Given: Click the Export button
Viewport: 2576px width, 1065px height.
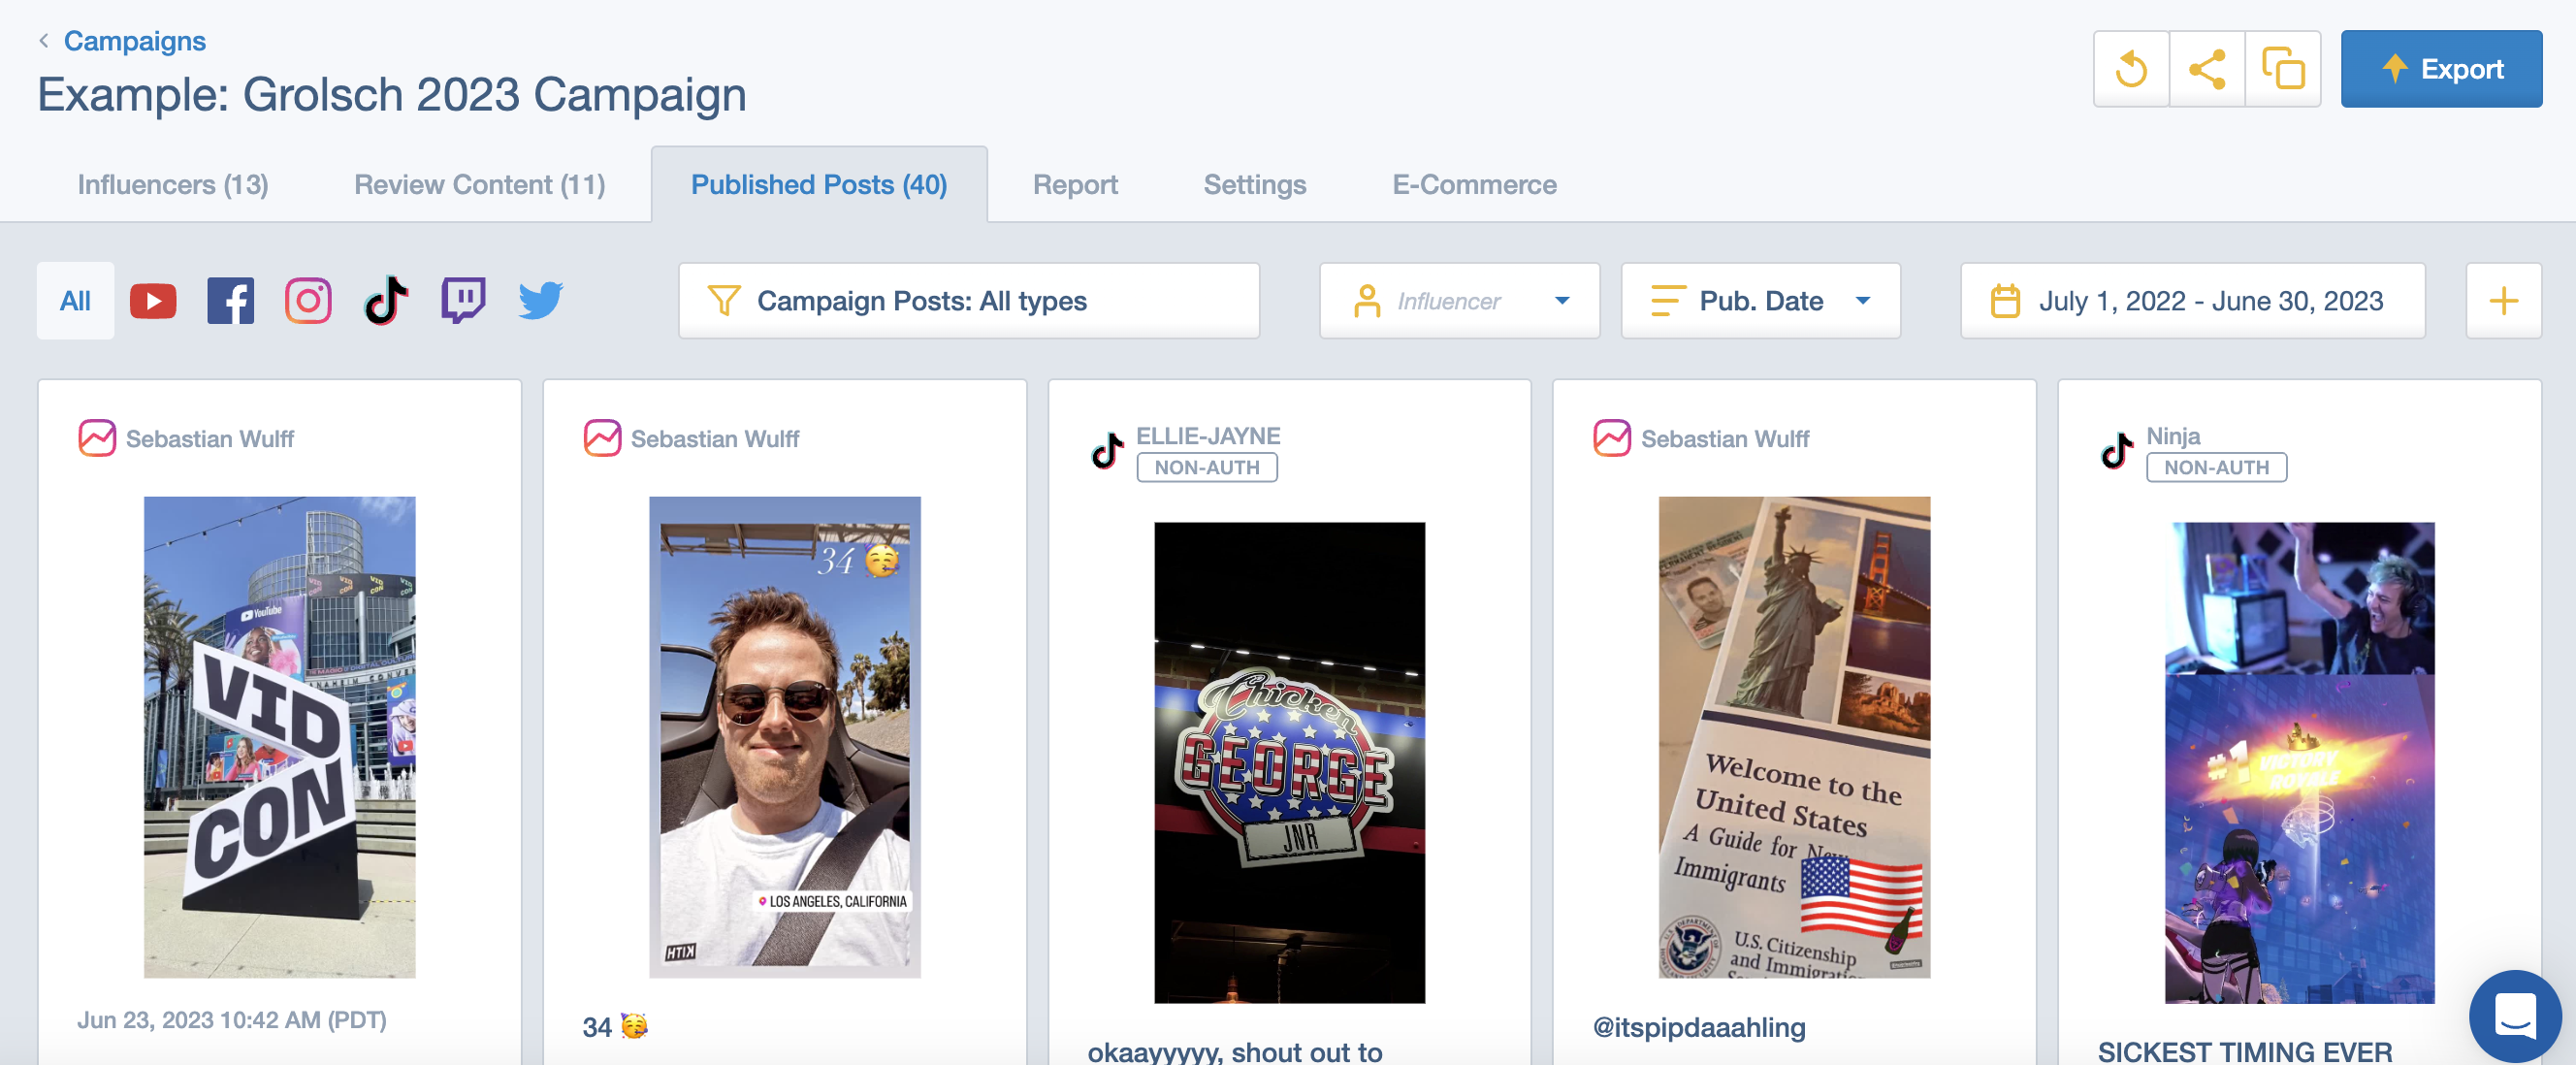Looking at the screenshot, I should (x=2441, y=69).
